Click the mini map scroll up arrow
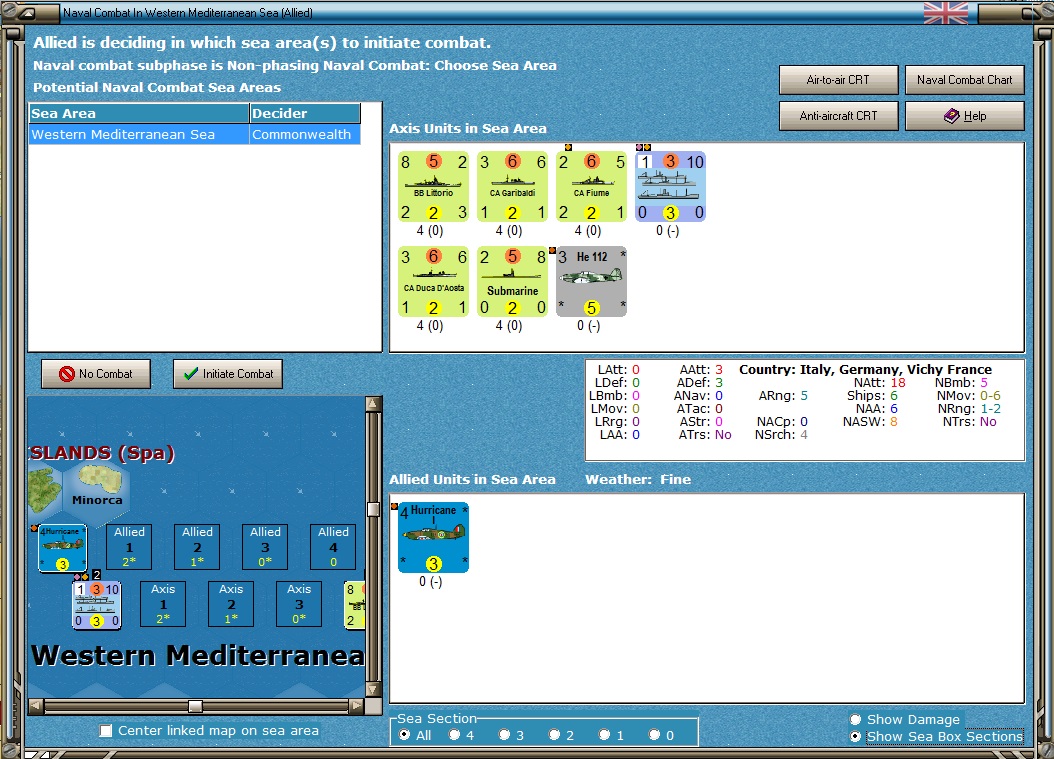The height and width of the screenshot is (759, 1054). click(373, 403)
